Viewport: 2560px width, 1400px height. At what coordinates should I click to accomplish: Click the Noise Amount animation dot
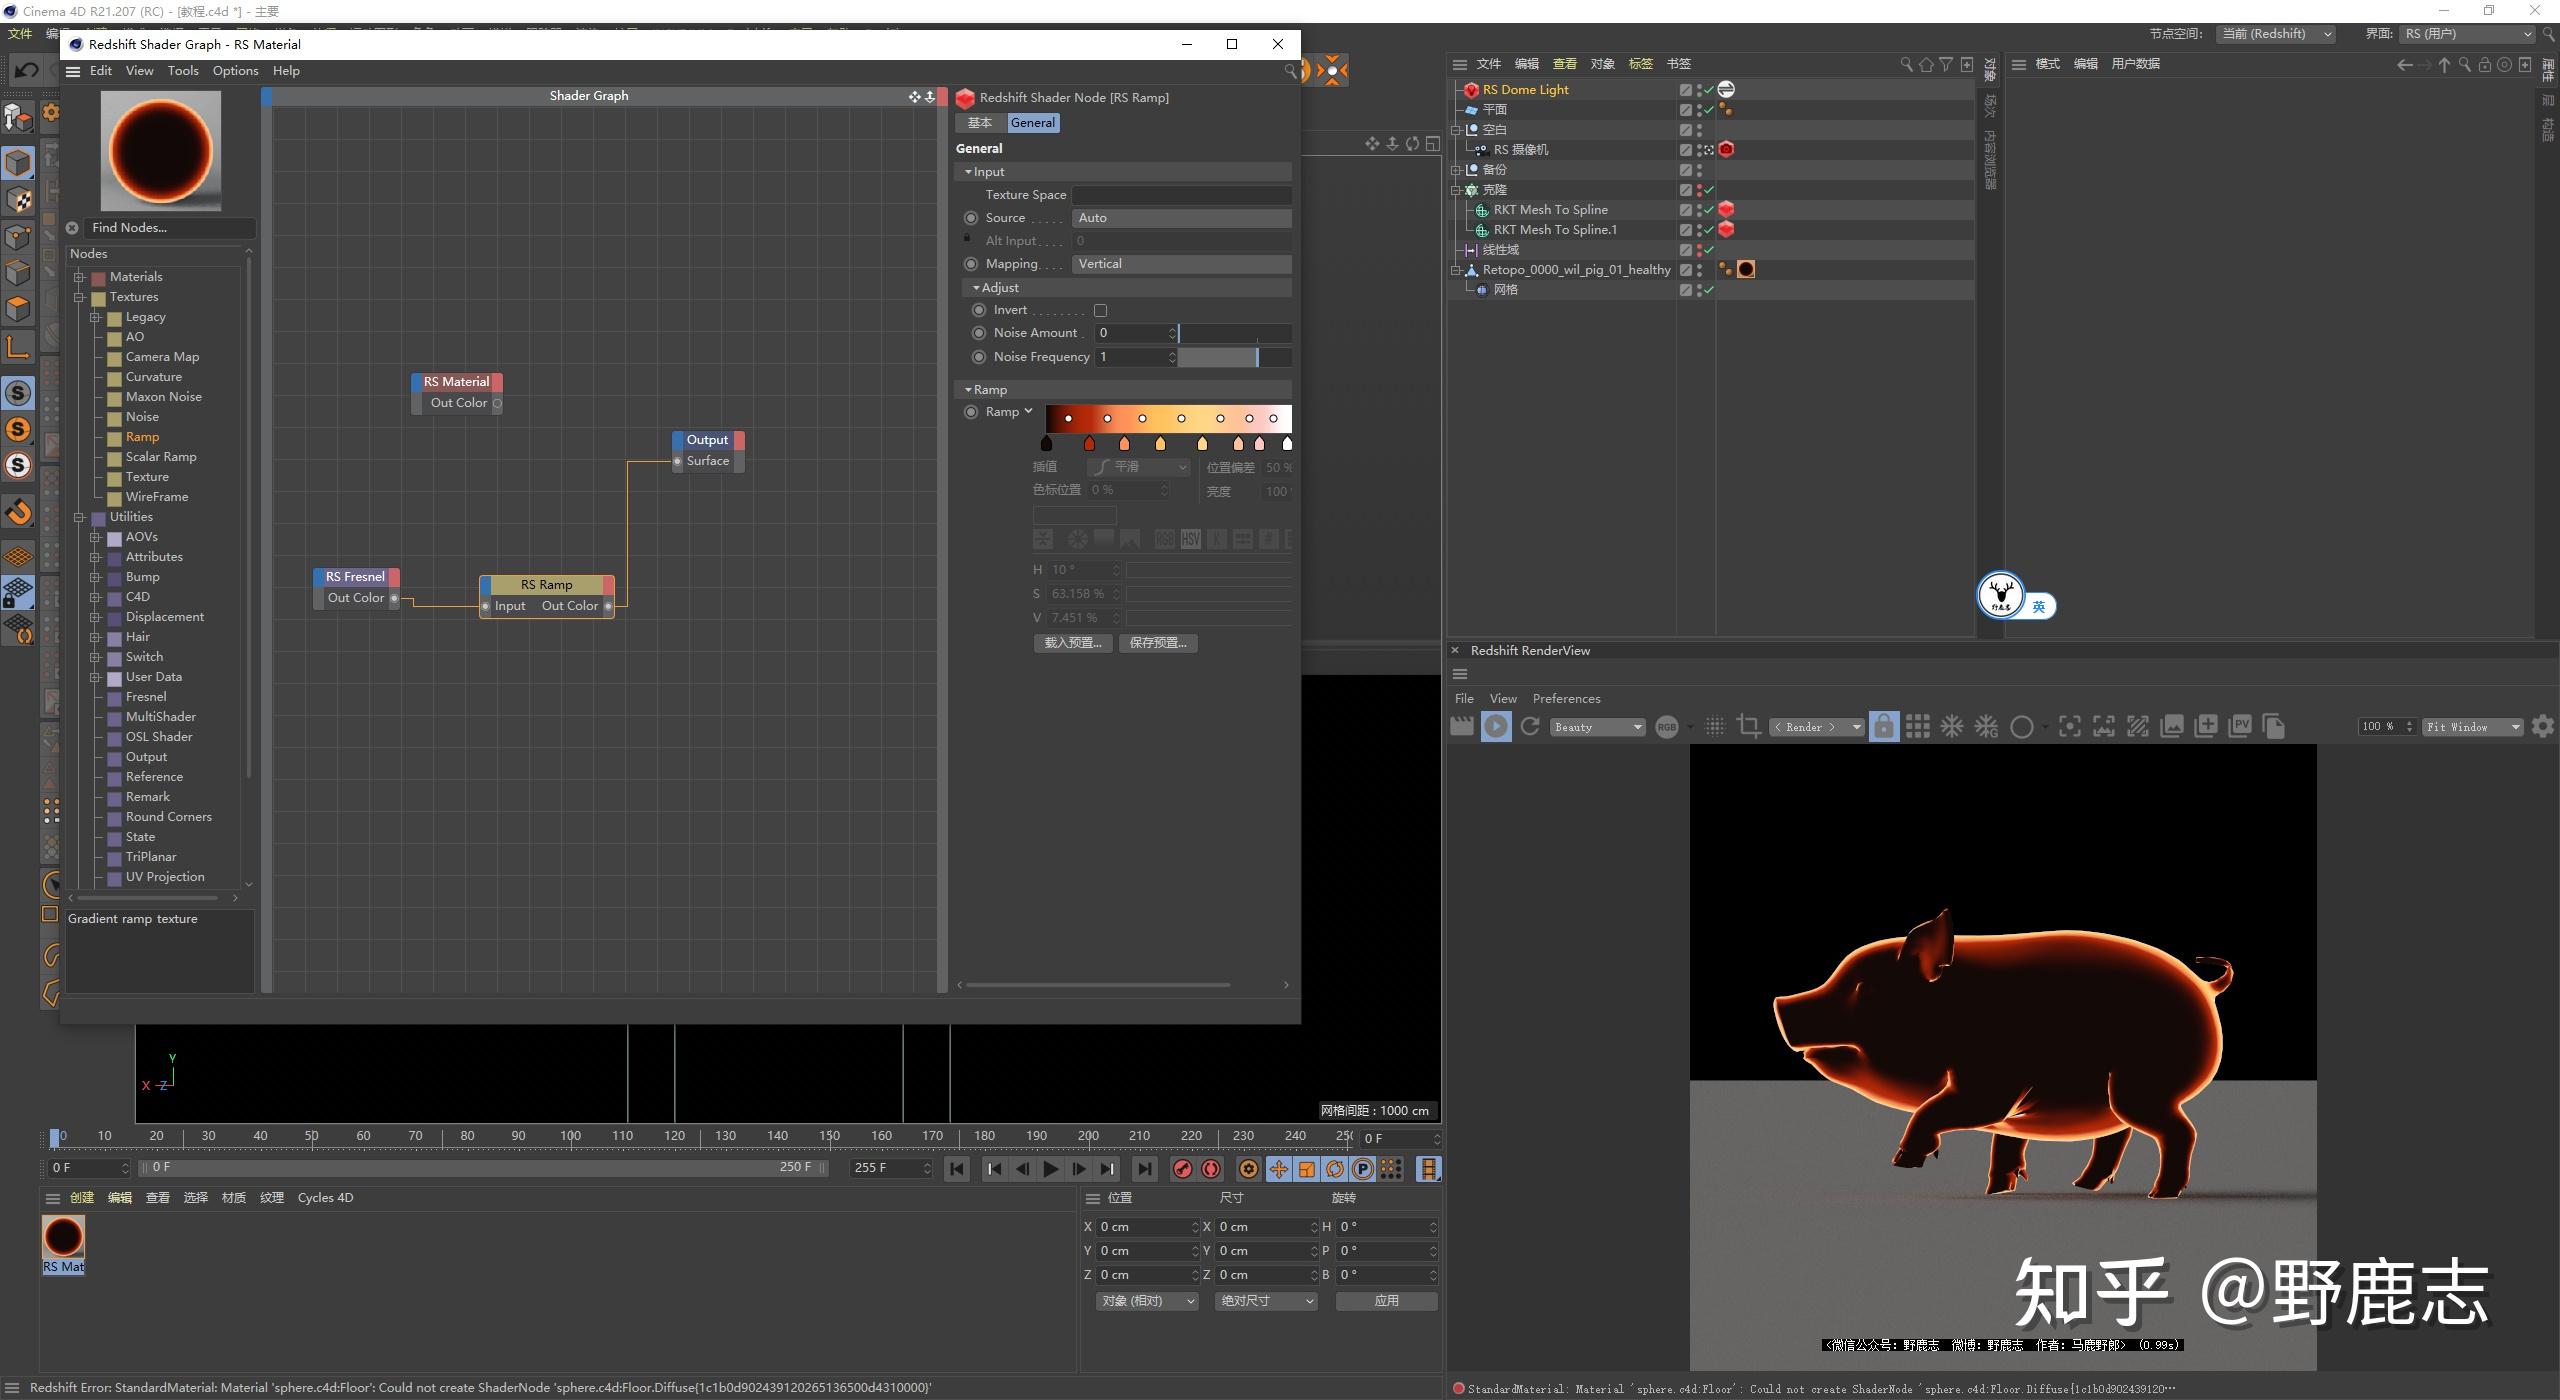979,333
